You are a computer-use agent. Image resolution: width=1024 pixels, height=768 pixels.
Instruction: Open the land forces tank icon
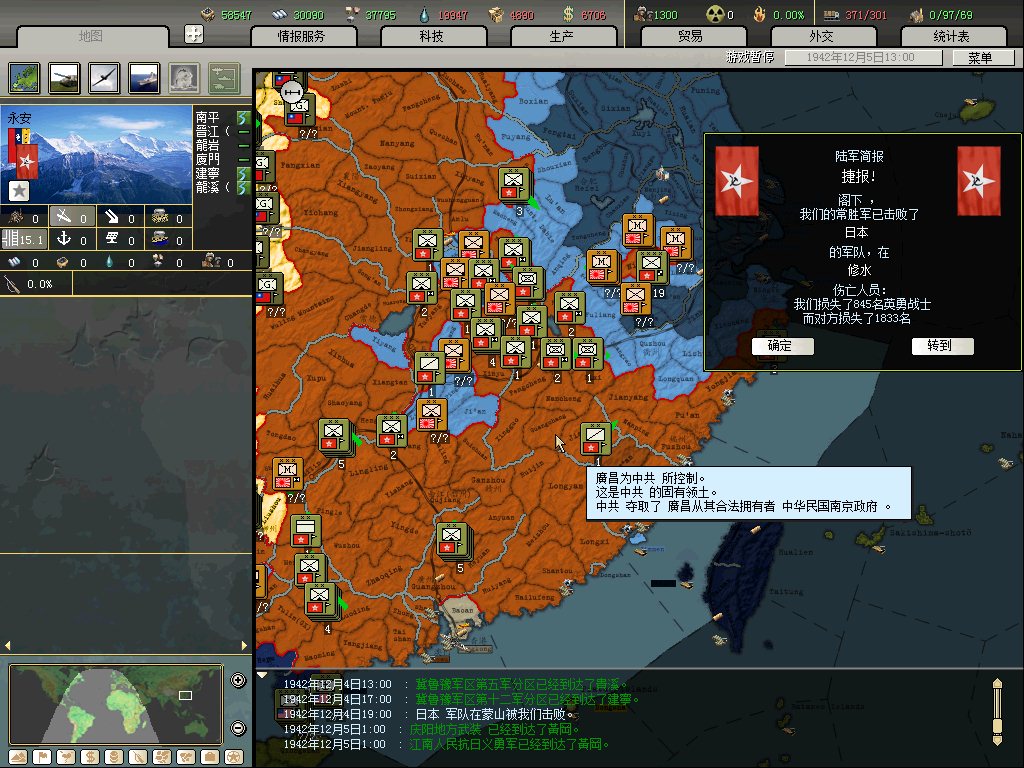tap(65, 78)
